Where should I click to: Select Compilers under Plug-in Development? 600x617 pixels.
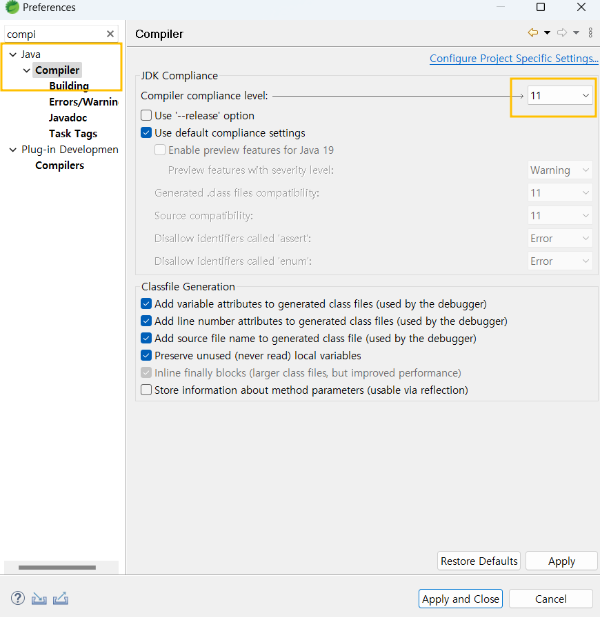click(x=59, y=165)
